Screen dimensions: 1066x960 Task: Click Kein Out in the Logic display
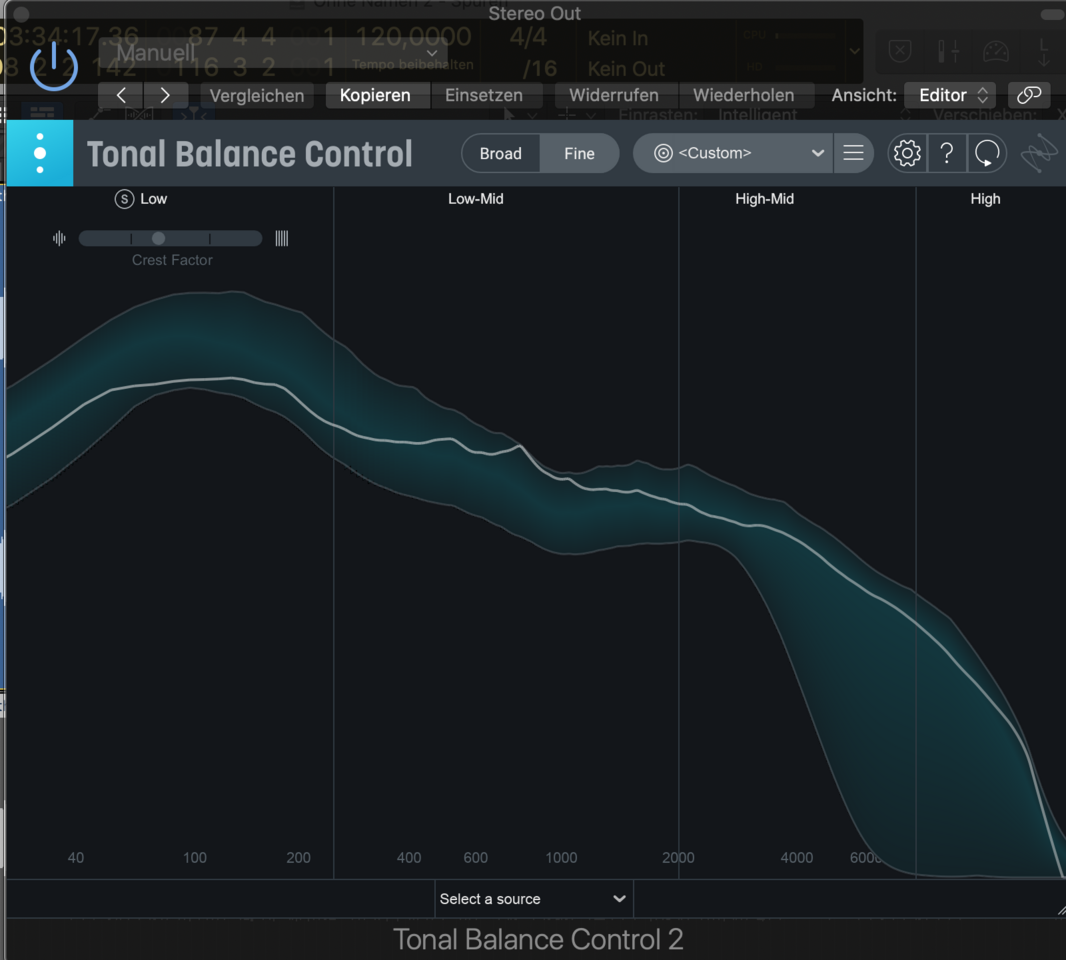pos(626,69)
